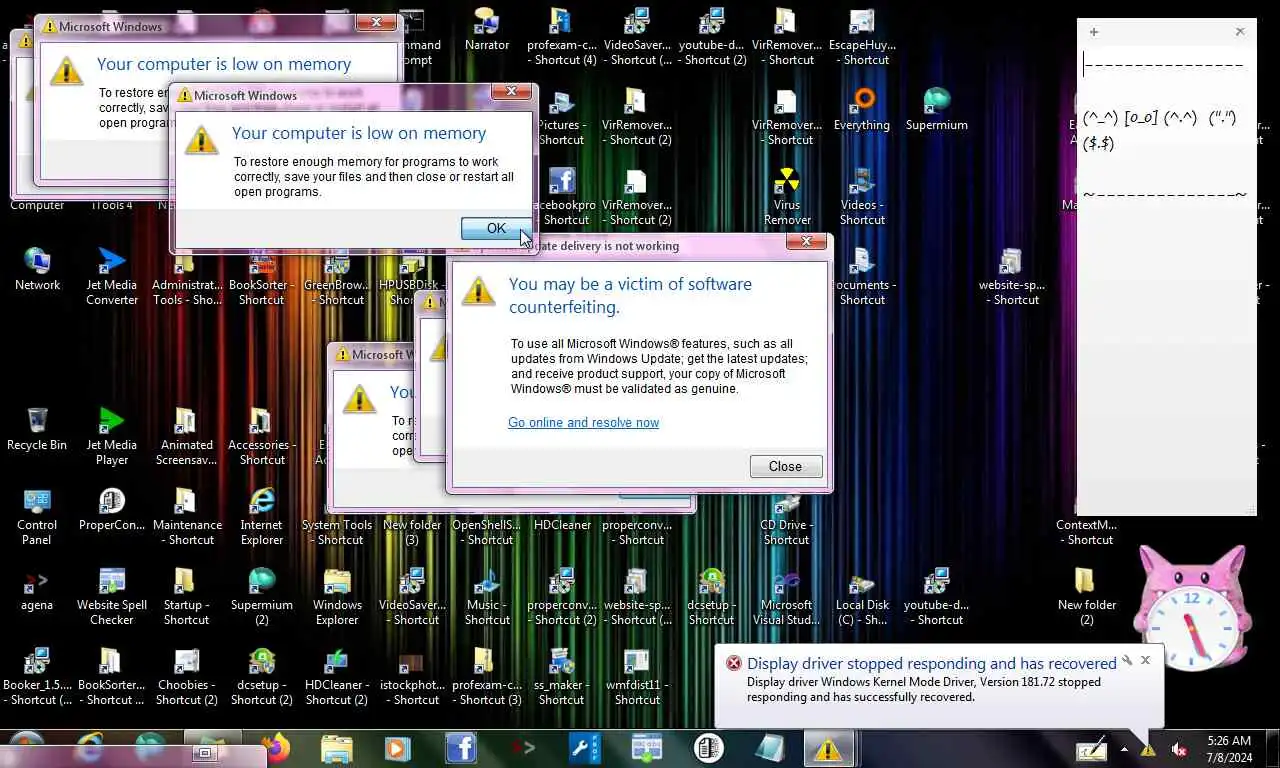
Task: Open notification options wrench in driver balloon
Action: tap(1127, 660)
